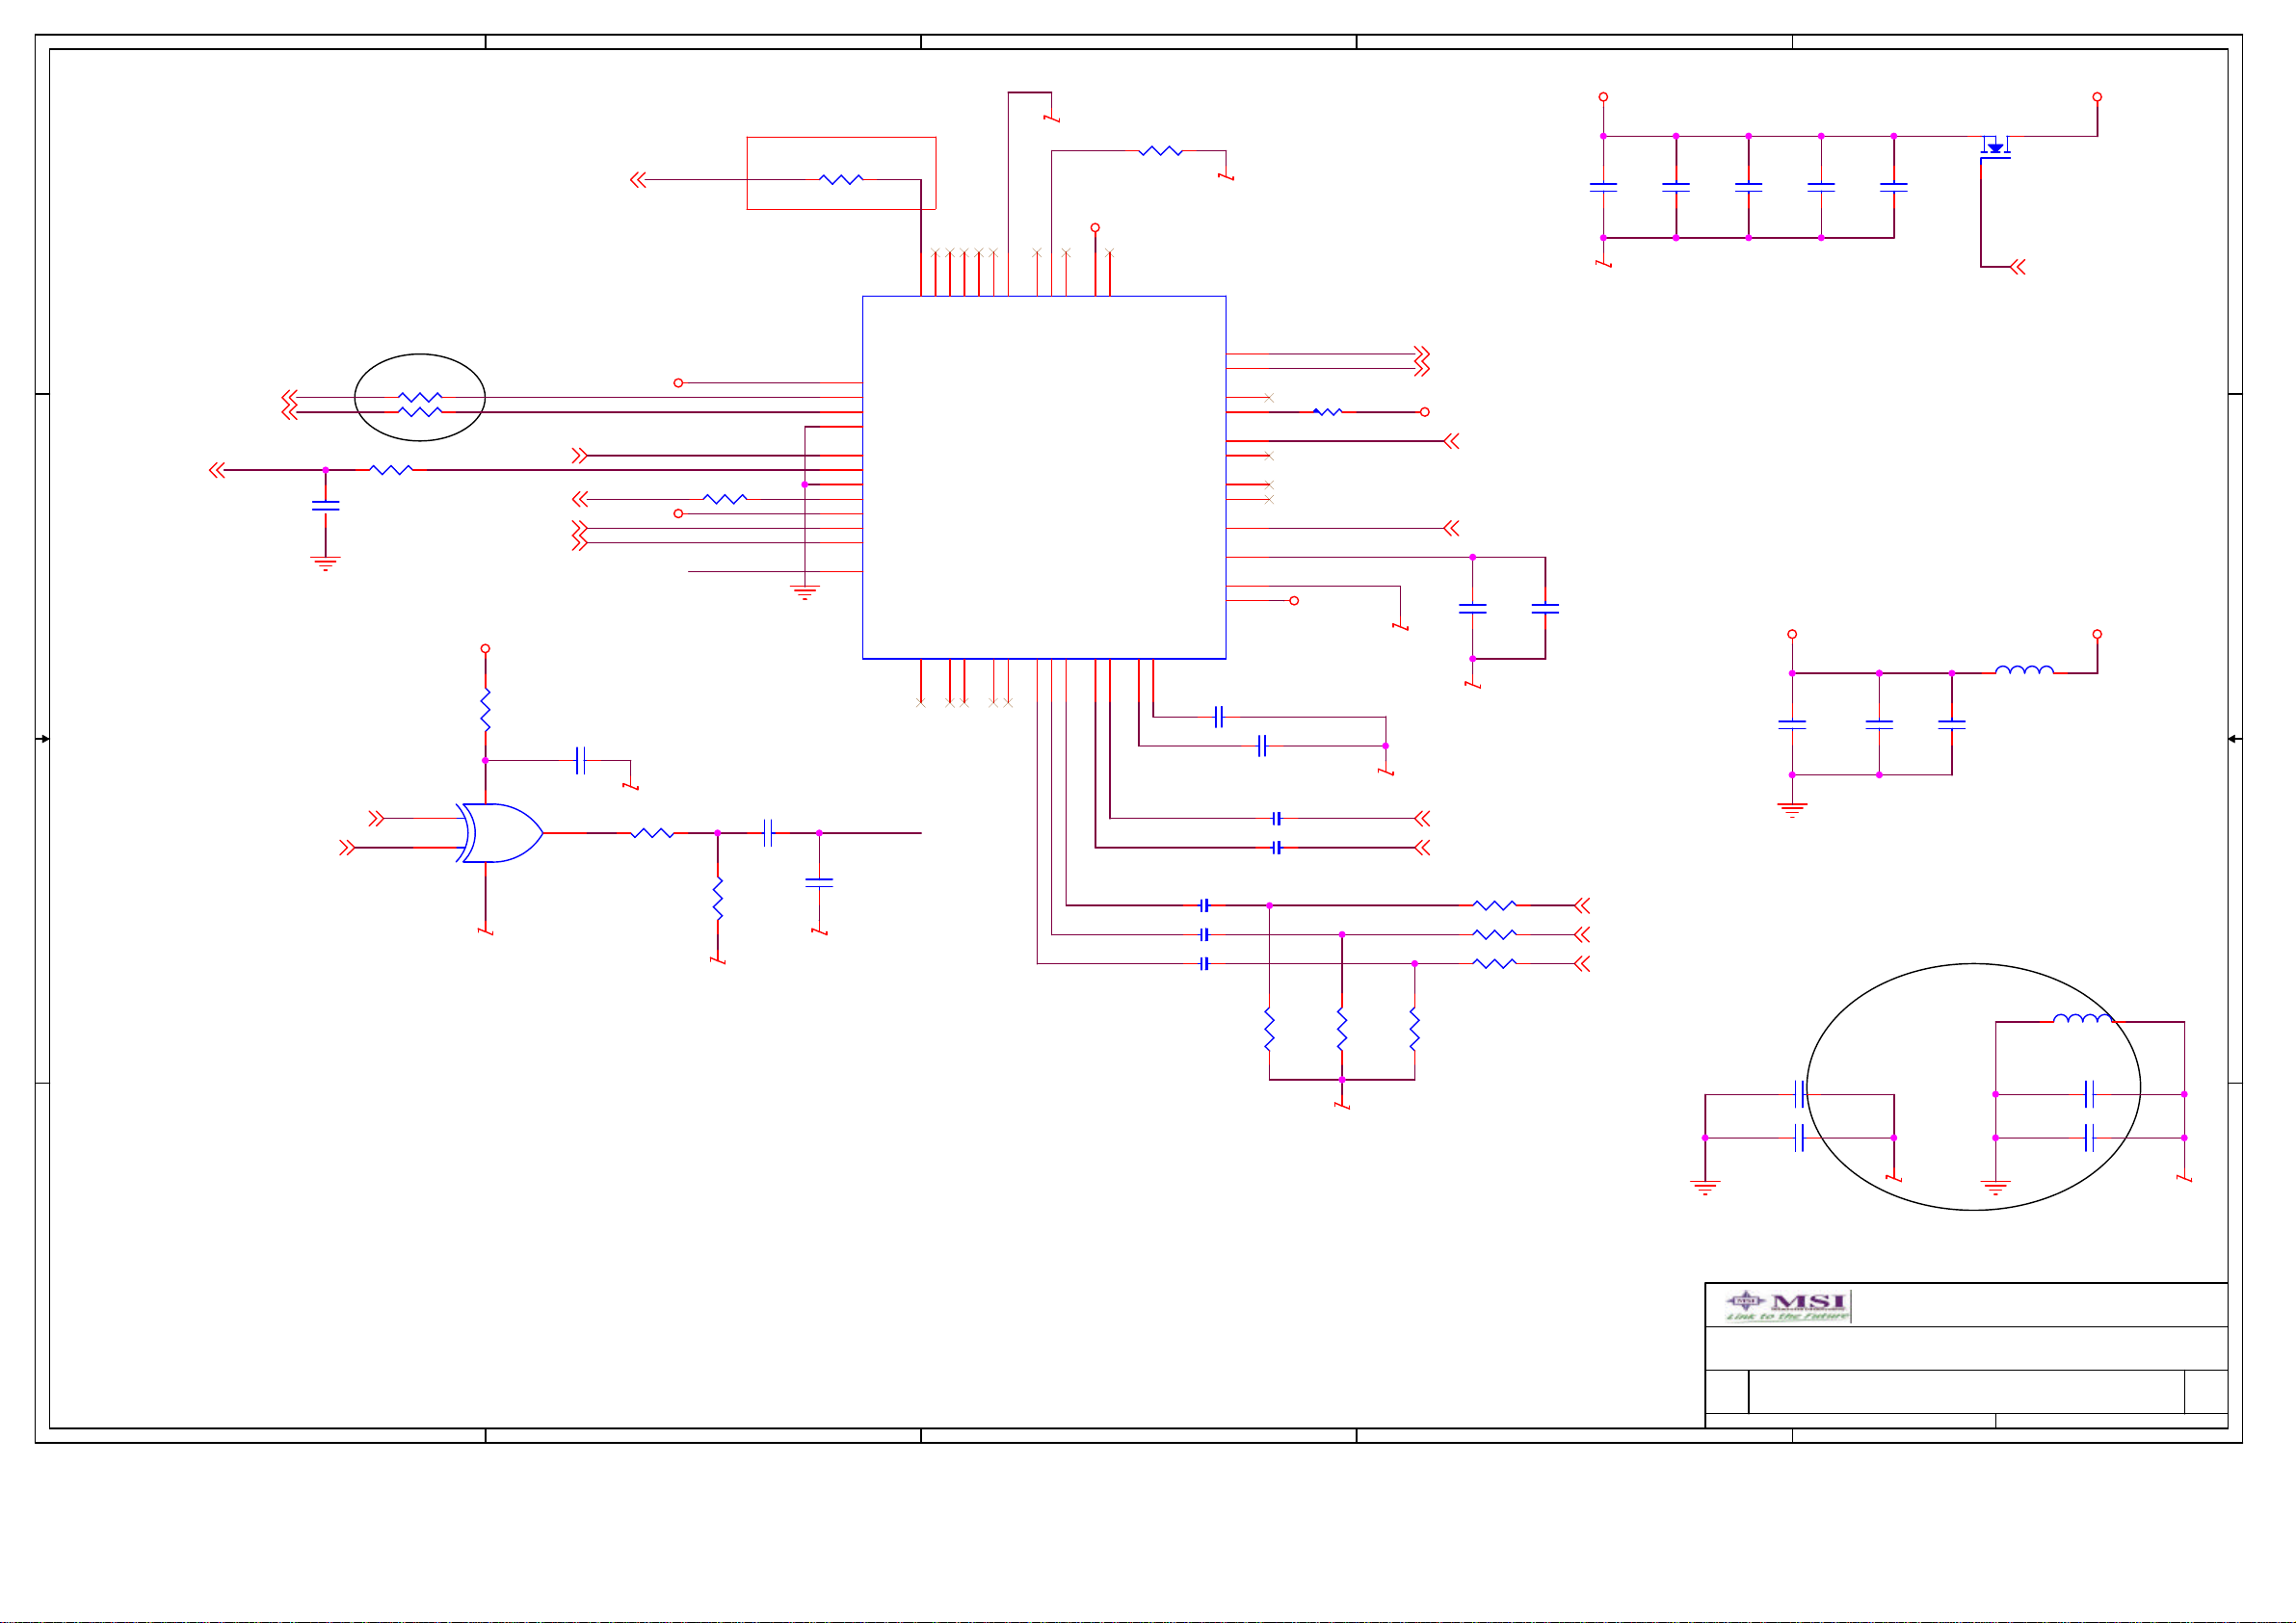Screen dimensions: 2296x1623
Task: Select the inductor inside the large ellipse
Action: click(x=2082, y=1019)
